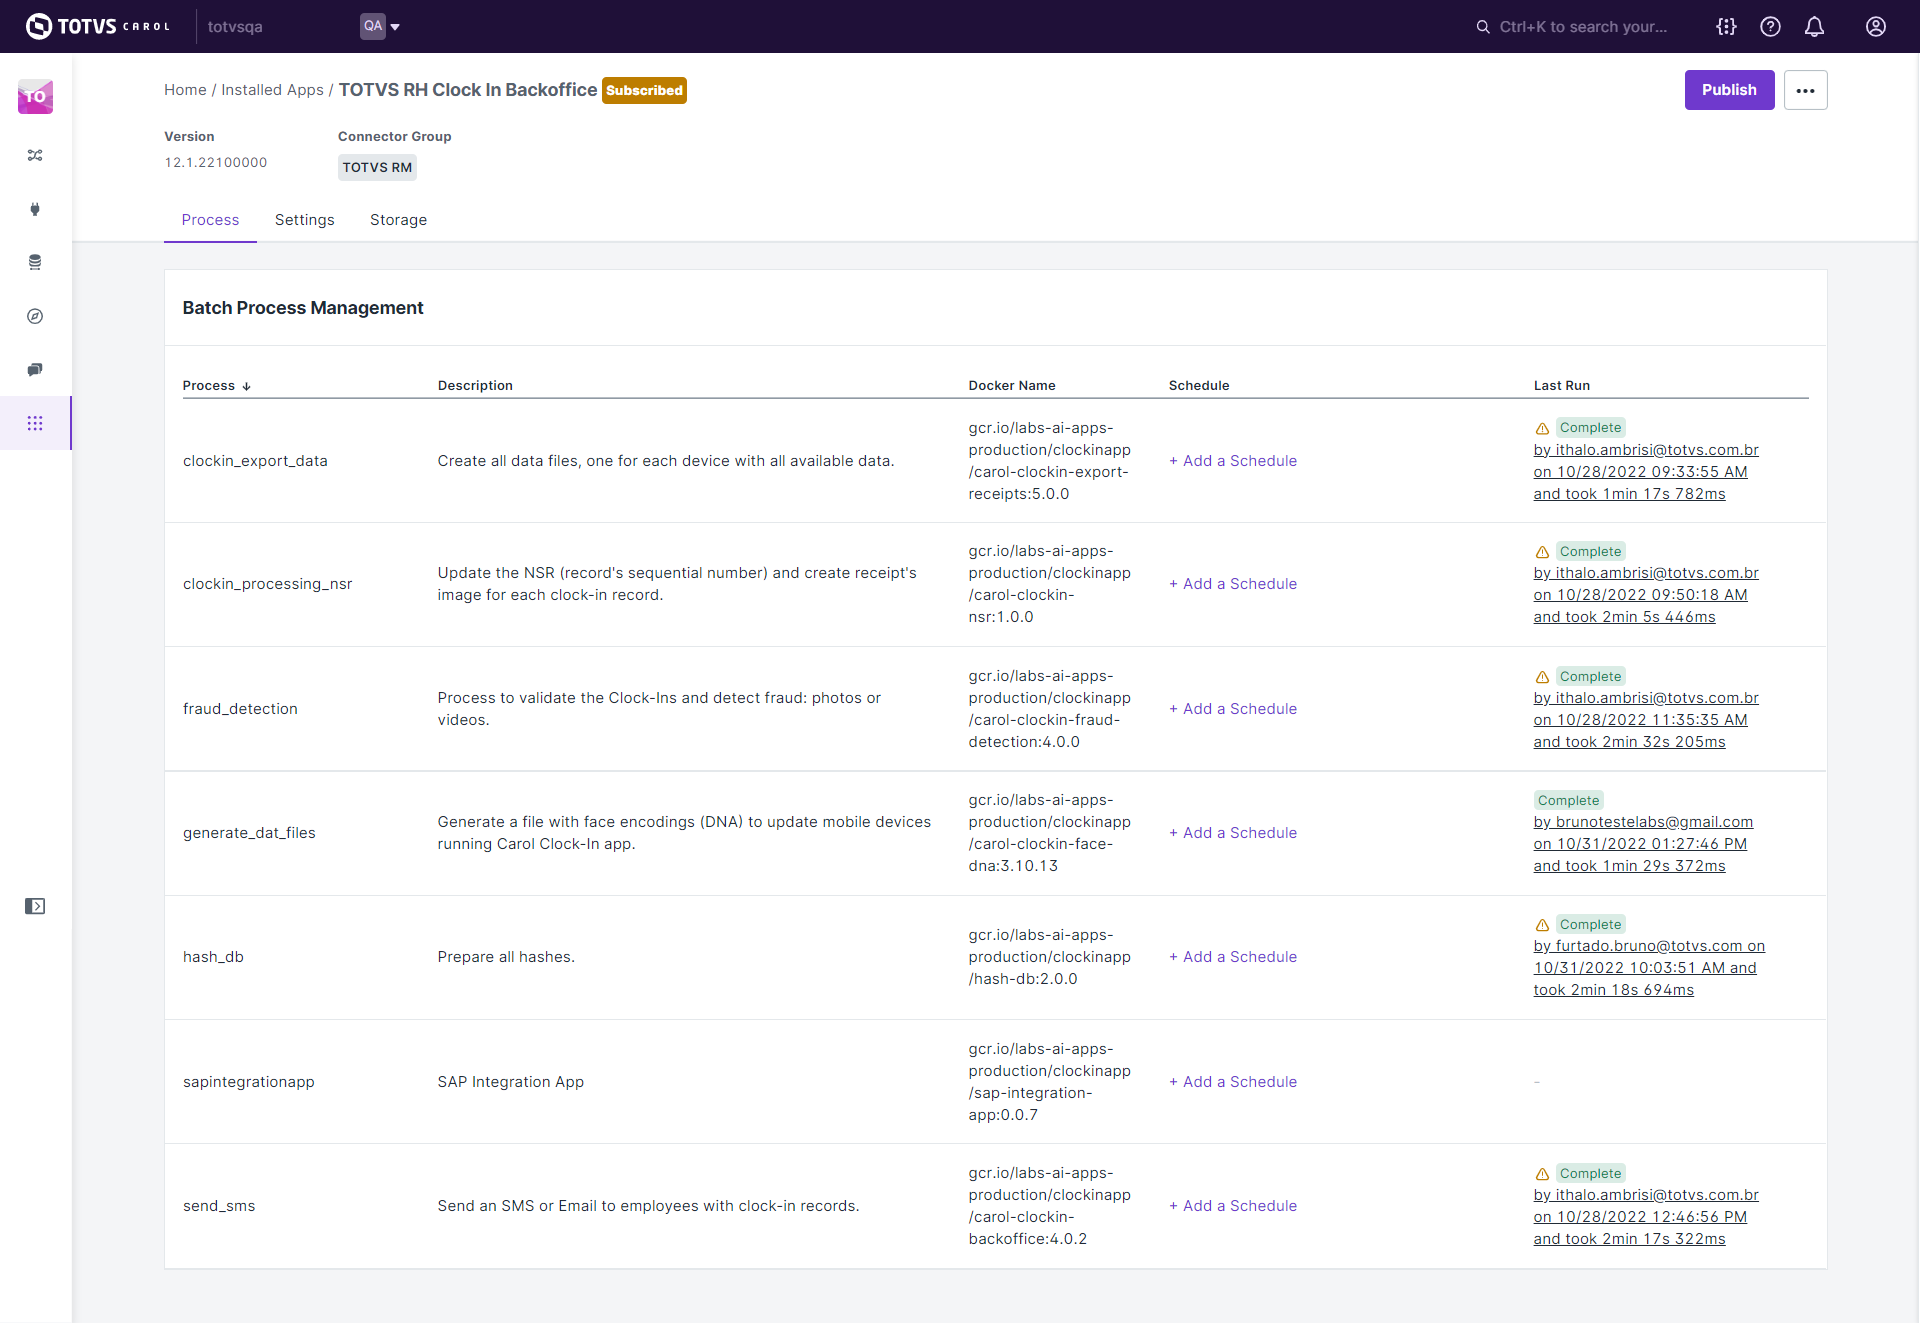Click the compass explore icon in sidebar
This screenshot has height=1323, width=1920.
click(x=35, y=316)
